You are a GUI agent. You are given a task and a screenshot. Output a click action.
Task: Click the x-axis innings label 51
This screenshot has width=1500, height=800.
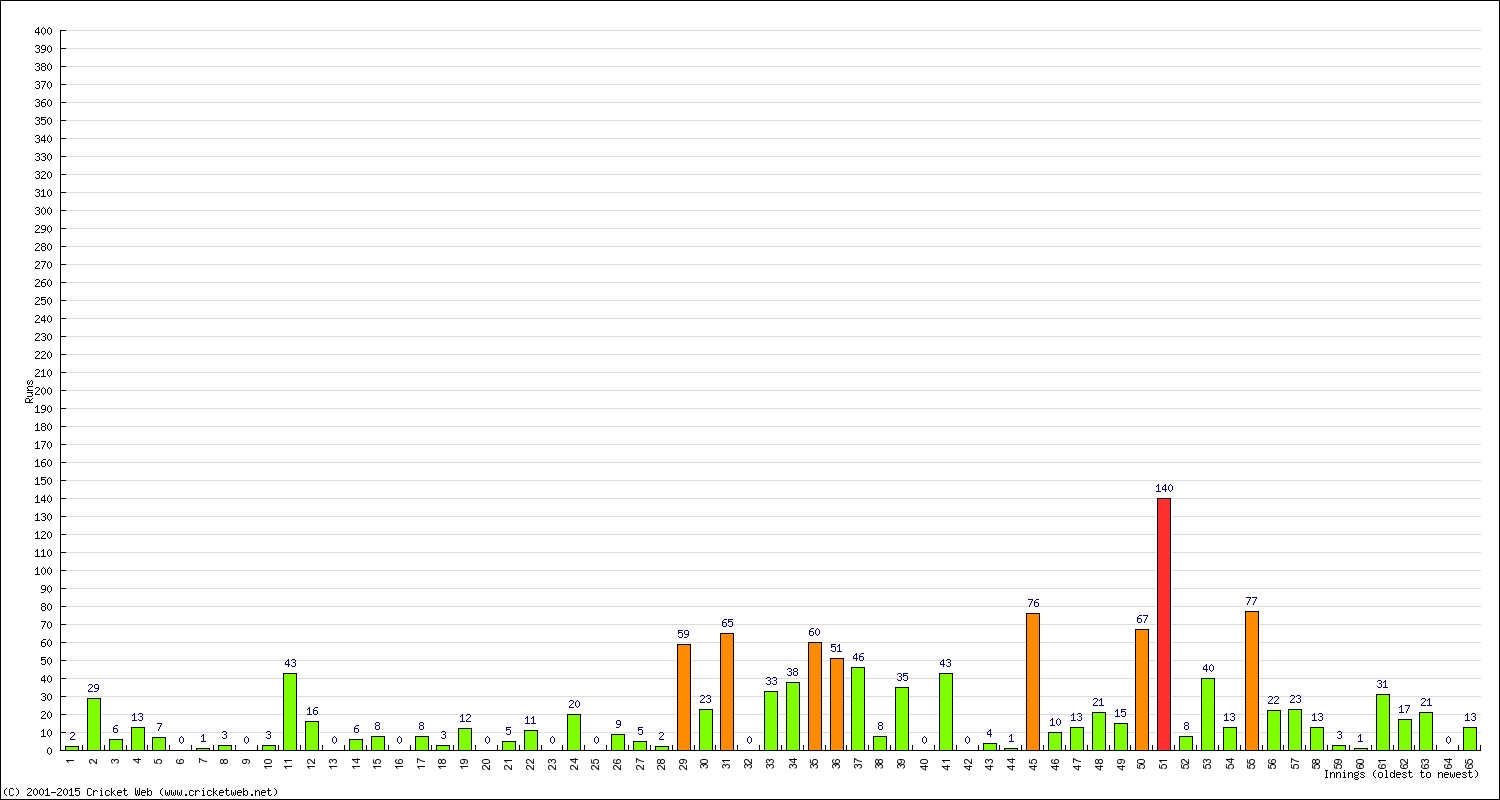tap(1164, 763)
